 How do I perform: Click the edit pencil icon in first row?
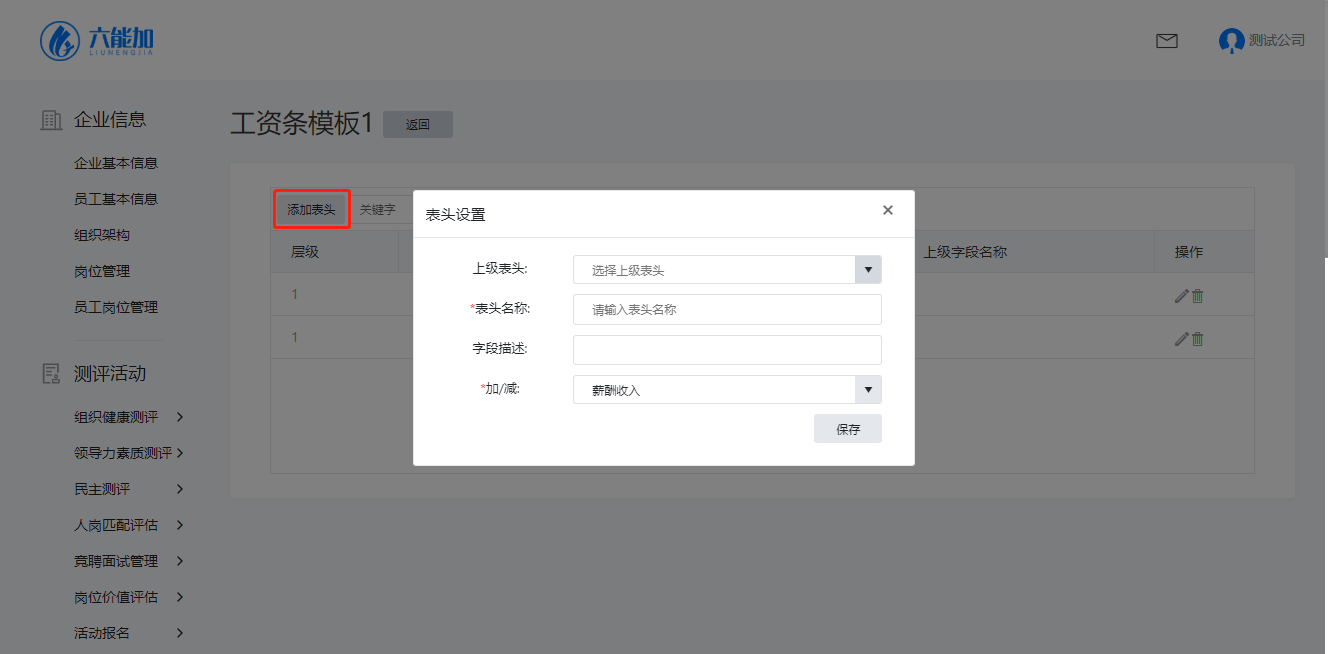tap(1181, 296)
